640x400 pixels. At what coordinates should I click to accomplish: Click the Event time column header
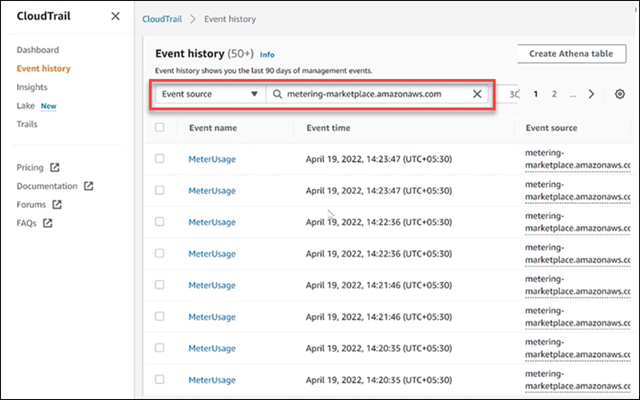click(328, 128)
